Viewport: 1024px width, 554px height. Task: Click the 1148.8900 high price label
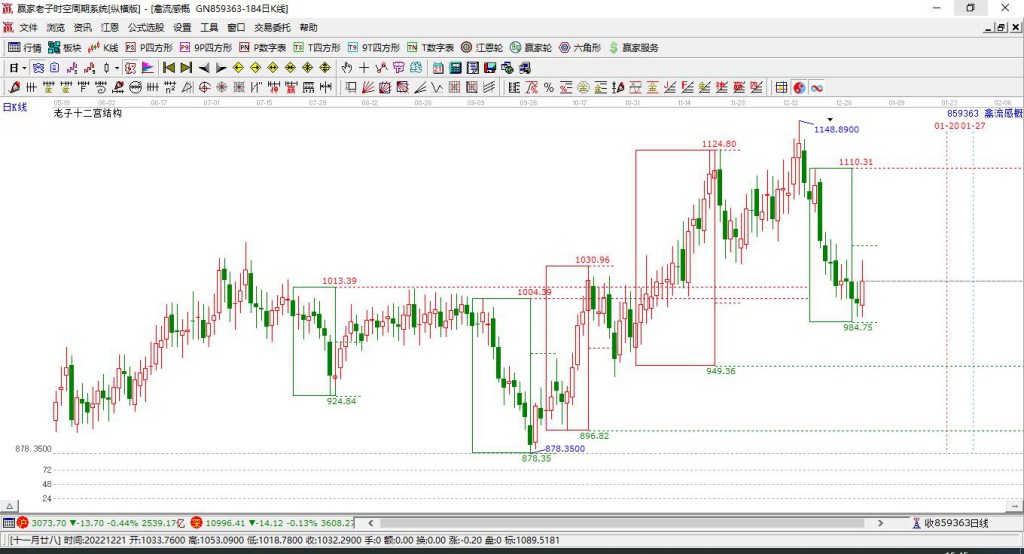[836, 129]
